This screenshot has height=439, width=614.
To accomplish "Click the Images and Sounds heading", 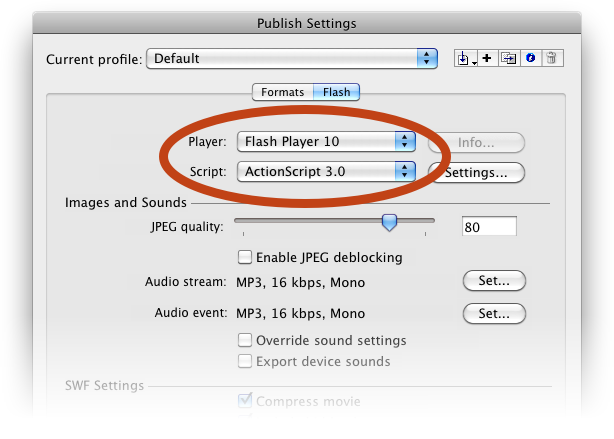I will point(126,202).
